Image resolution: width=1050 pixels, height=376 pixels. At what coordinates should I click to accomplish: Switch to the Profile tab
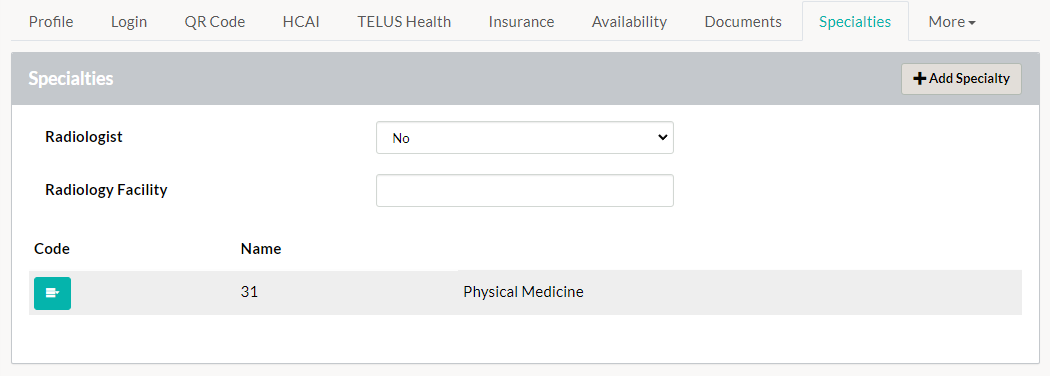tap(51, 21)
